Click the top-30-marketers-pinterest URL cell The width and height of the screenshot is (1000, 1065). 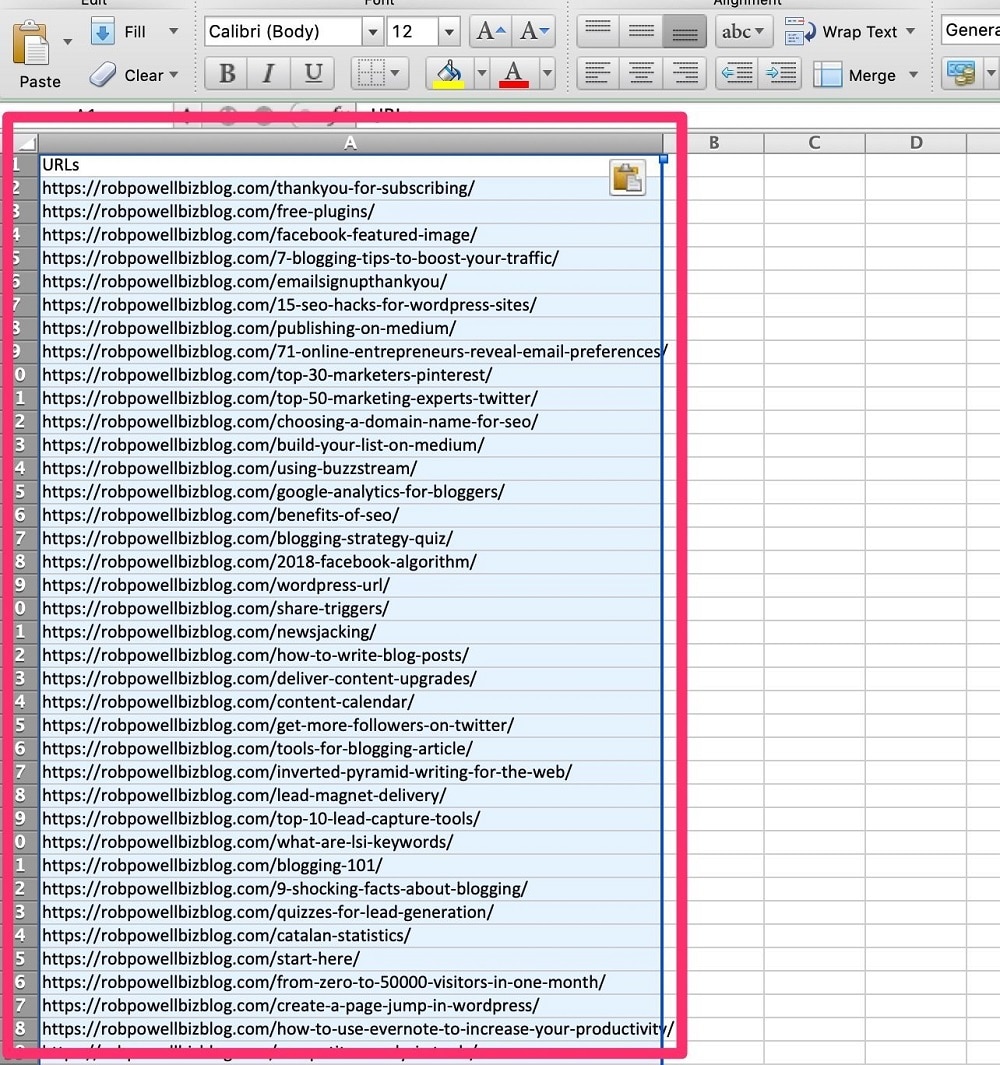tap(351, 375)
